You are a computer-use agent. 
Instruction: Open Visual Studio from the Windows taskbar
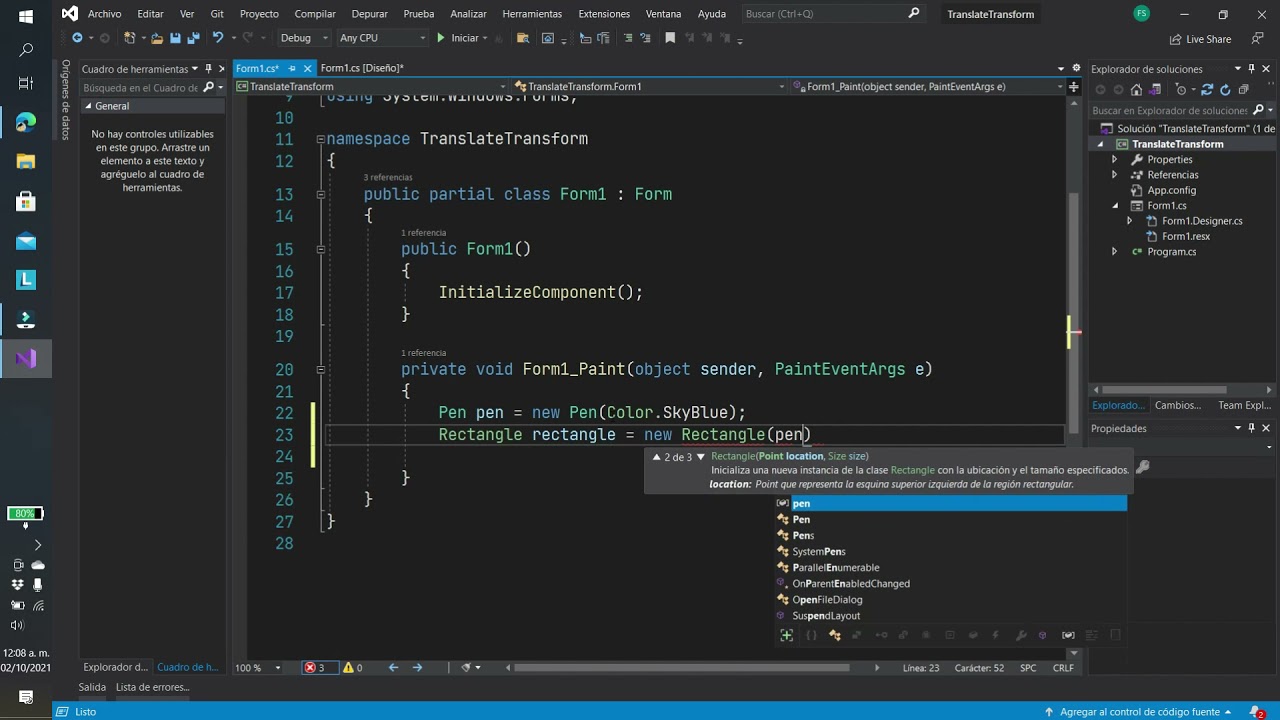click(x=26, y=358)
